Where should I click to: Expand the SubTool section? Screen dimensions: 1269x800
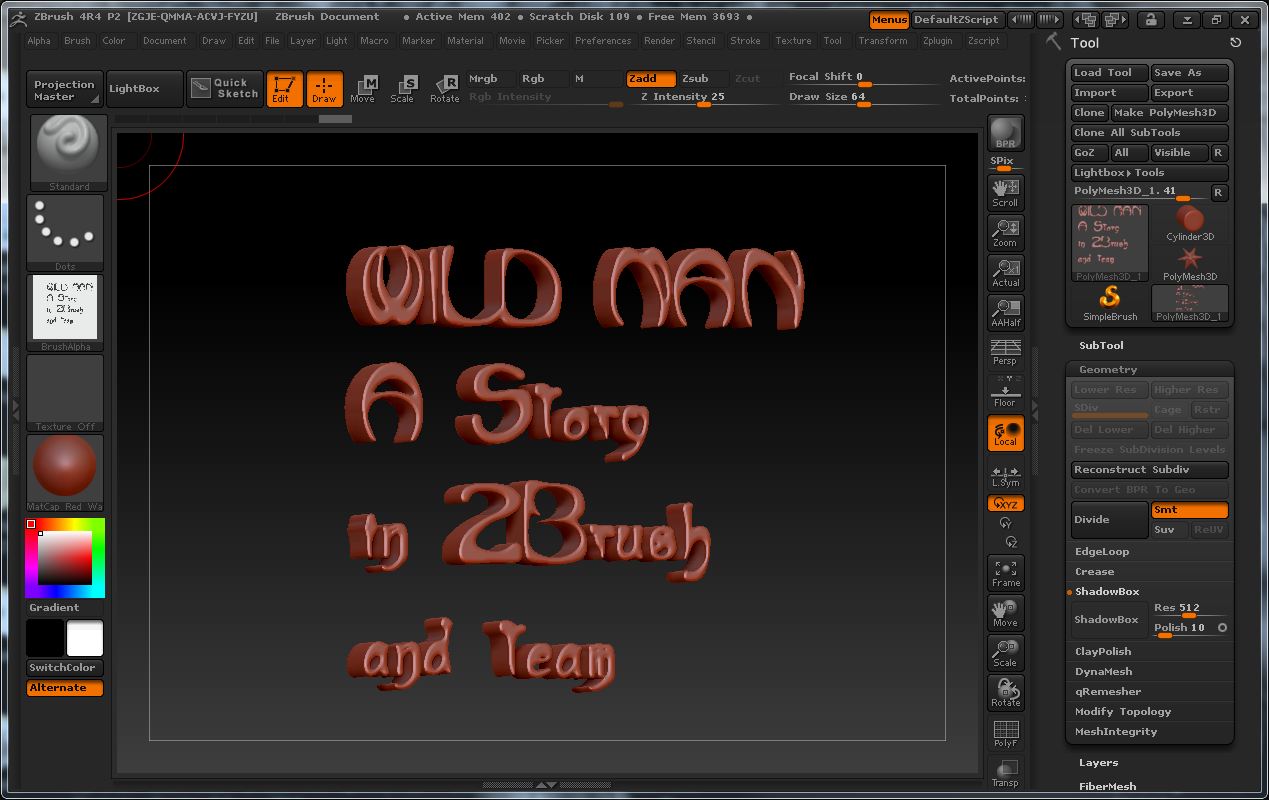(1101, 346)
